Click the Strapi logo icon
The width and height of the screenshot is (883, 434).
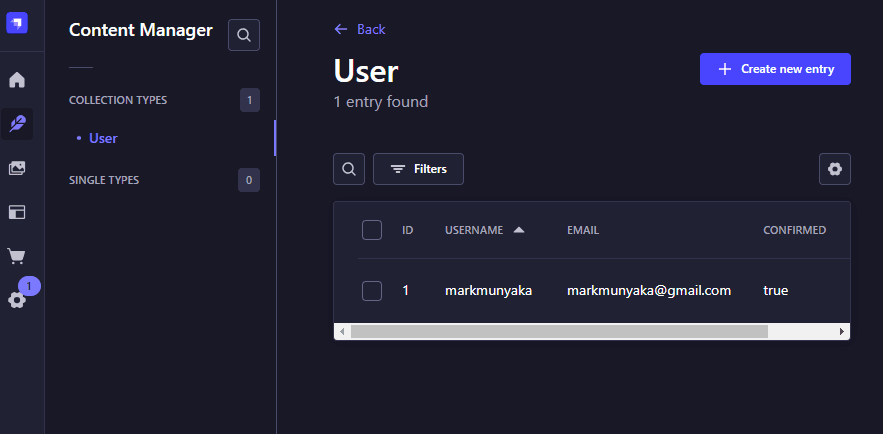point(17,22)
